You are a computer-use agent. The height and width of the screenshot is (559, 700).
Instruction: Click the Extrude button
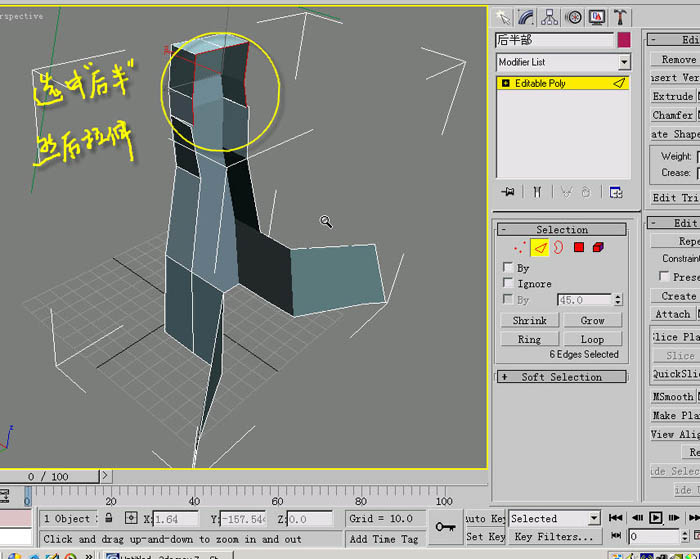[673, 96]
